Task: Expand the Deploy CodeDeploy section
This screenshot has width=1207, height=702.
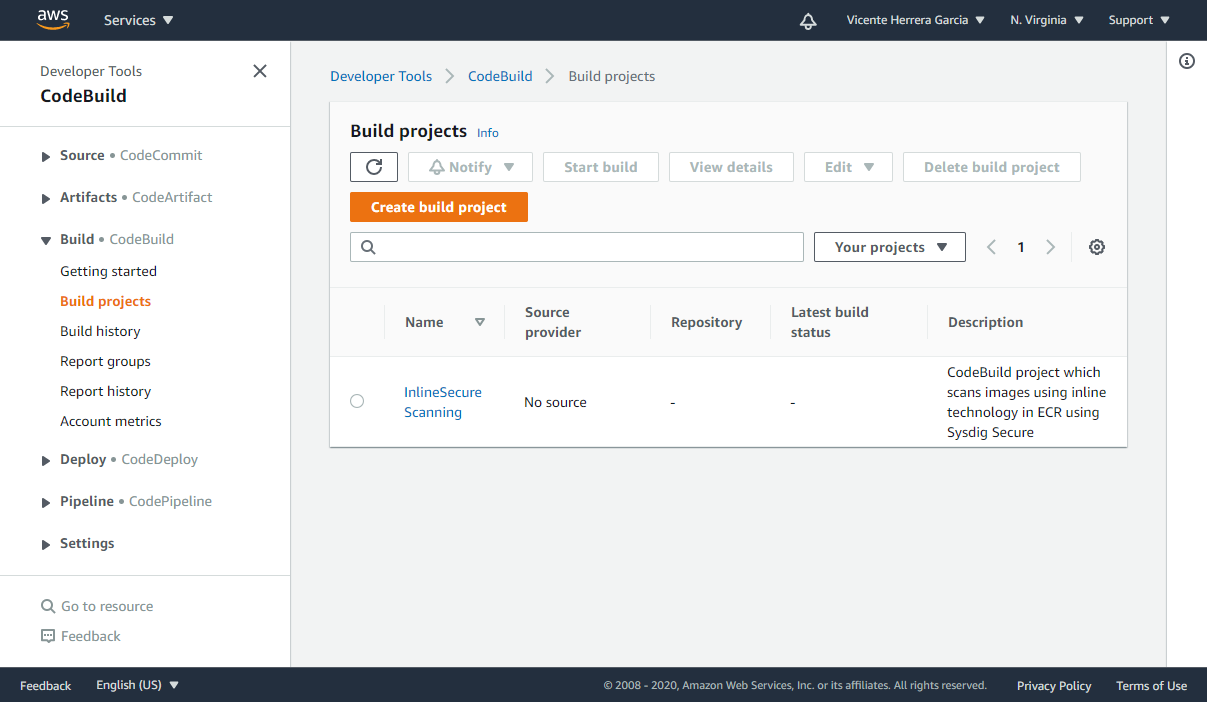Action: click(x=46, y=460)
